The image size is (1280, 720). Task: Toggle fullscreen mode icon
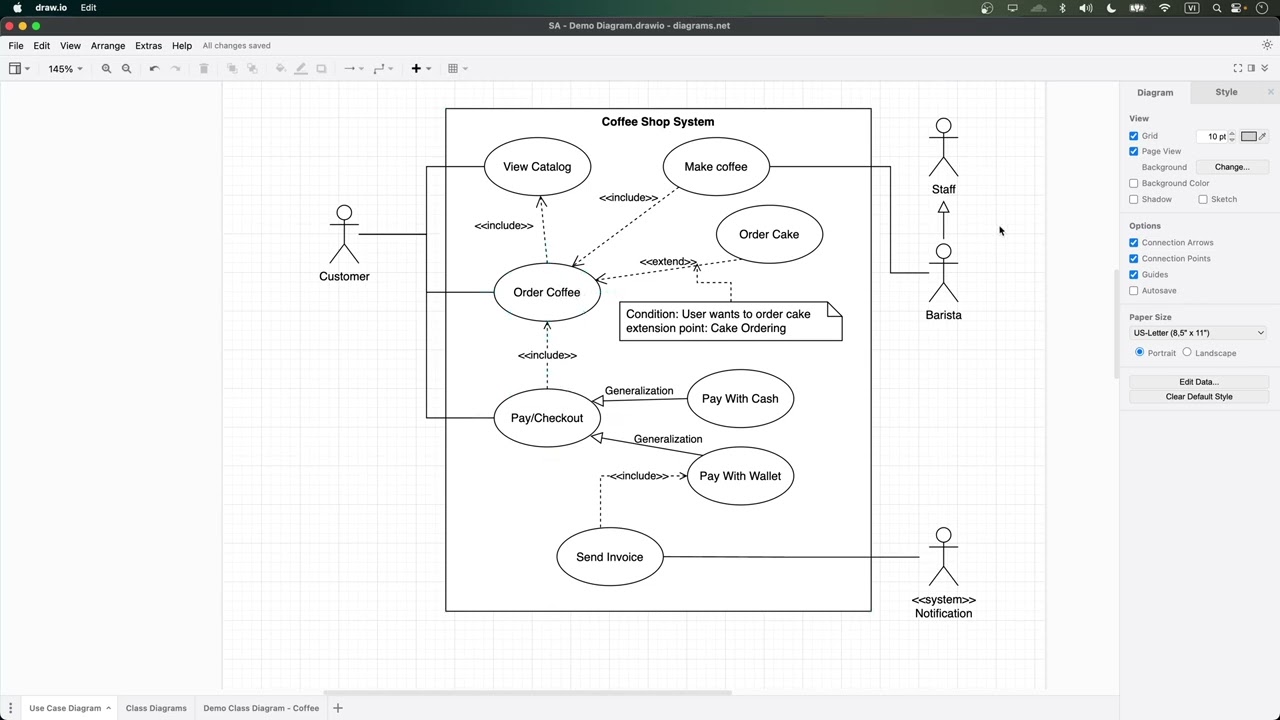tap(1238, 68)
